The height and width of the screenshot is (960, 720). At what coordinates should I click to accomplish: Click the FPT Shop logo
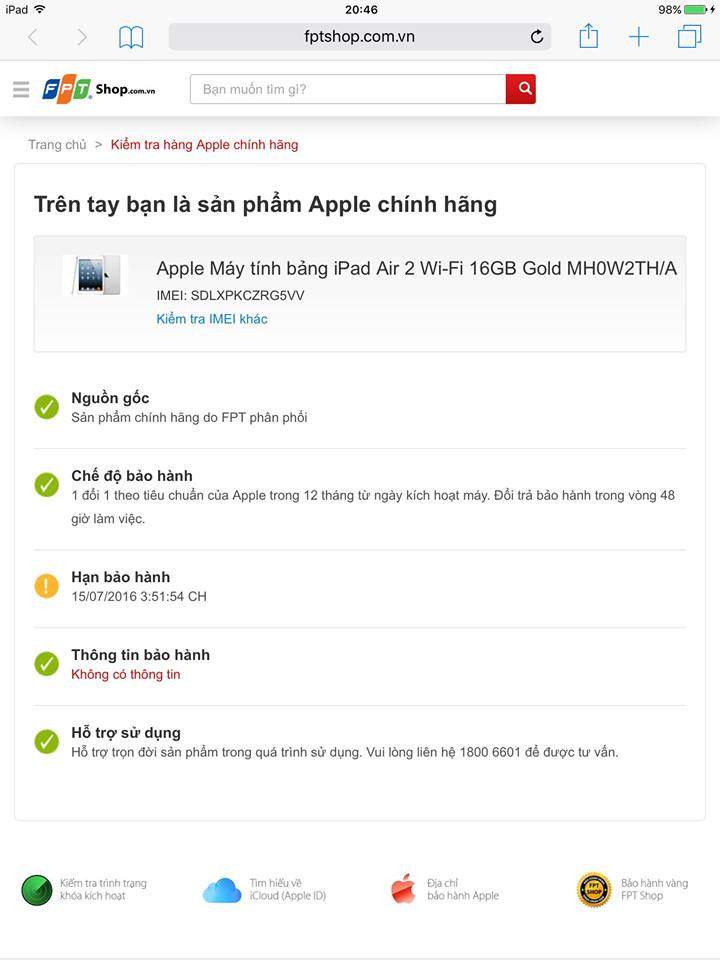[98, 90]
